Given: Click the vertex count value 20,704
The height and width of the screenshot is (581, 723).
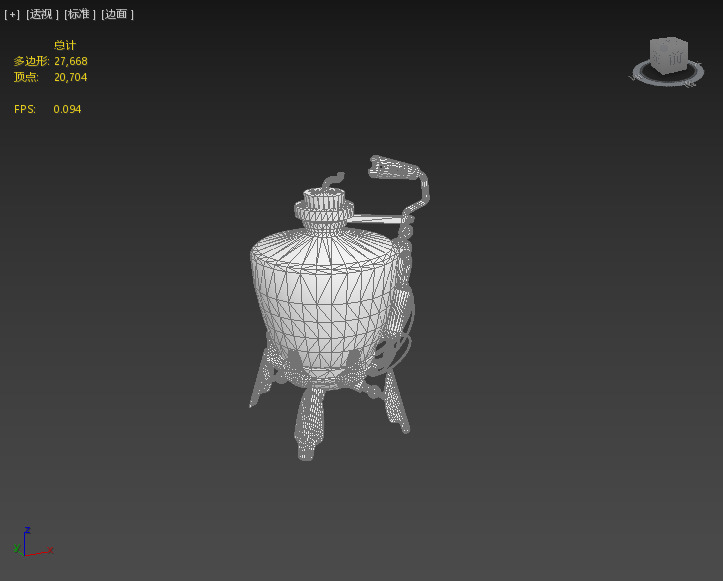Looking at the screenshot, I should 71,77.
